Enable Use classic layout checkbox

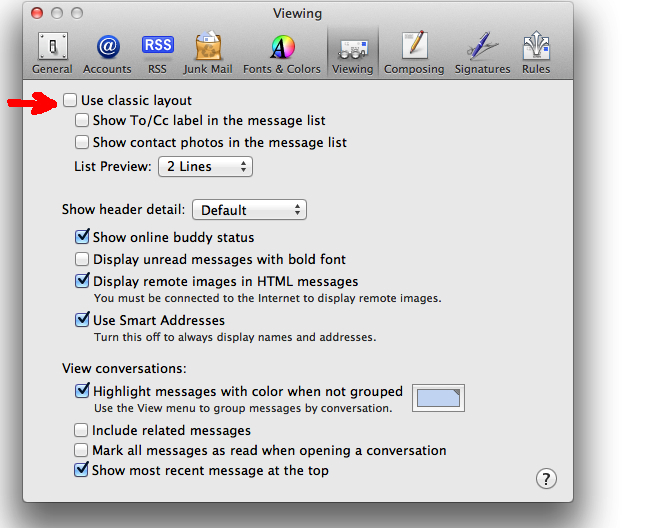pos(70,100)
